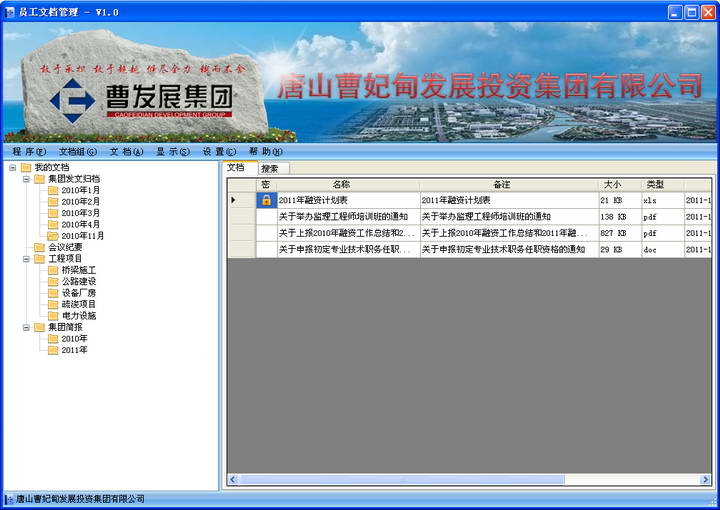Click the 我的文档 root folder icon

(x=26, y=167)
